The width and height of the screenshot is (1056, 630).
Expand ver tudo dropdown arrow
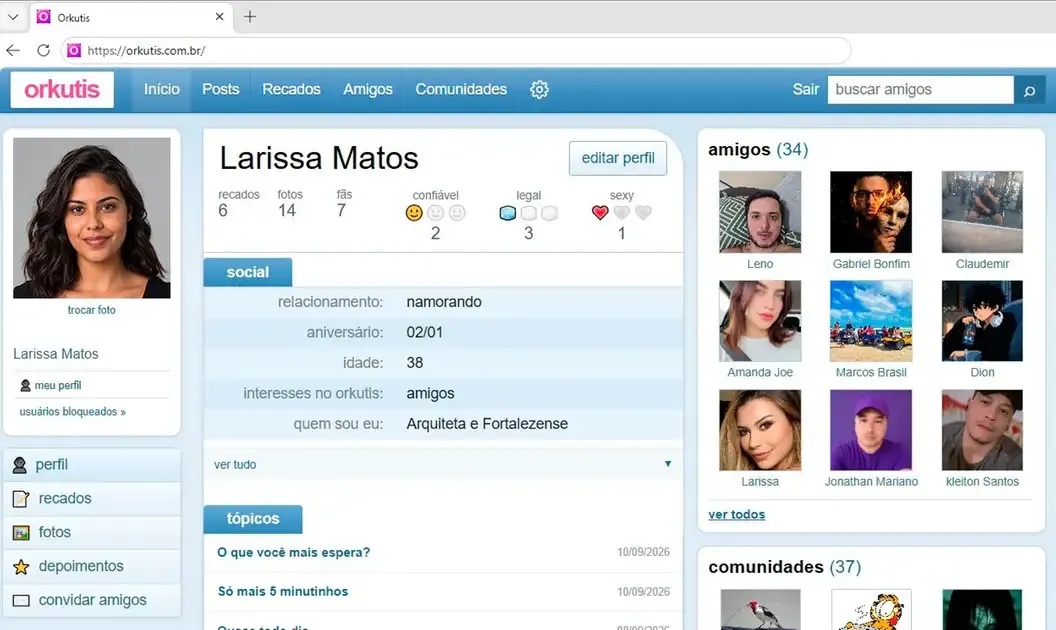(x=668, y=464)
